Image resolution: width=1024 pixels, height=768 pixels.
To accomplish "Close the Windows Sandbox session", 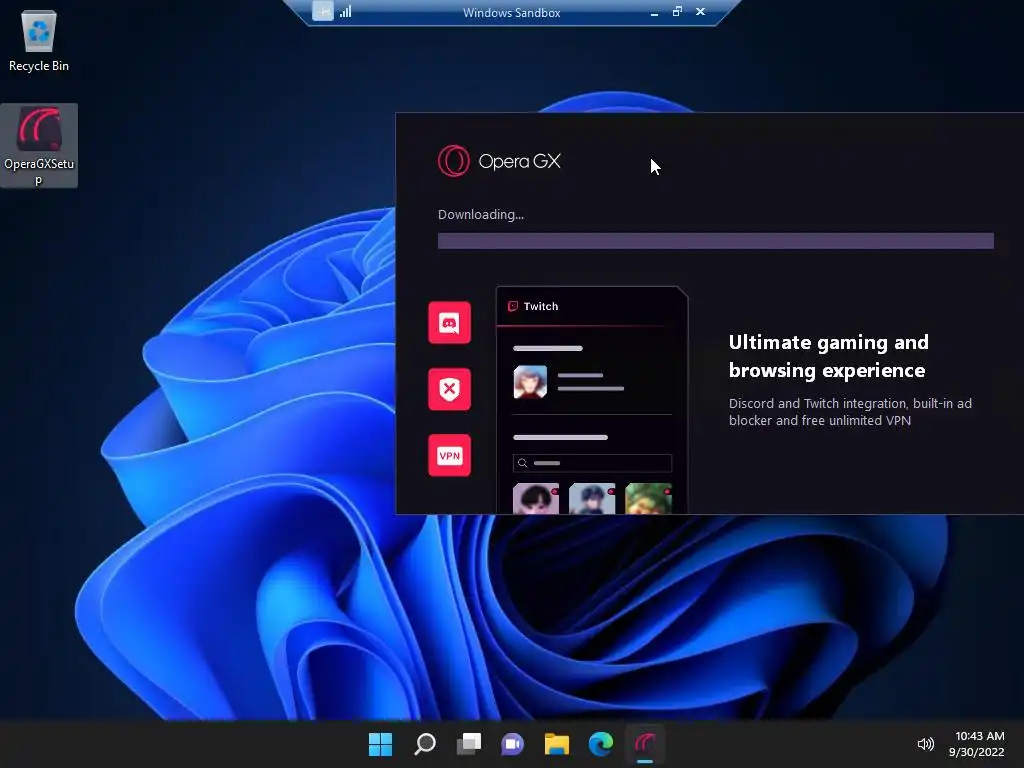I will point(700,12).
